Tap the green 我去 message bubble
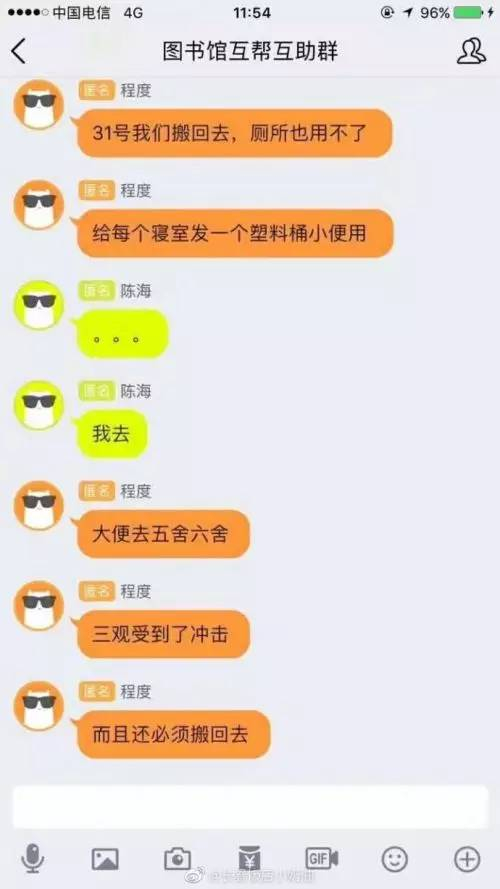 pos(112,434)
